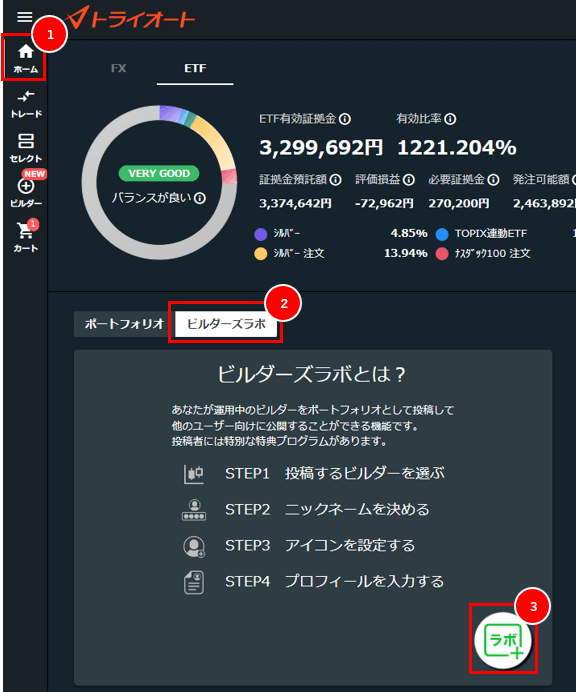Switch to the ポートフォリオ tab

pos(124,324)
